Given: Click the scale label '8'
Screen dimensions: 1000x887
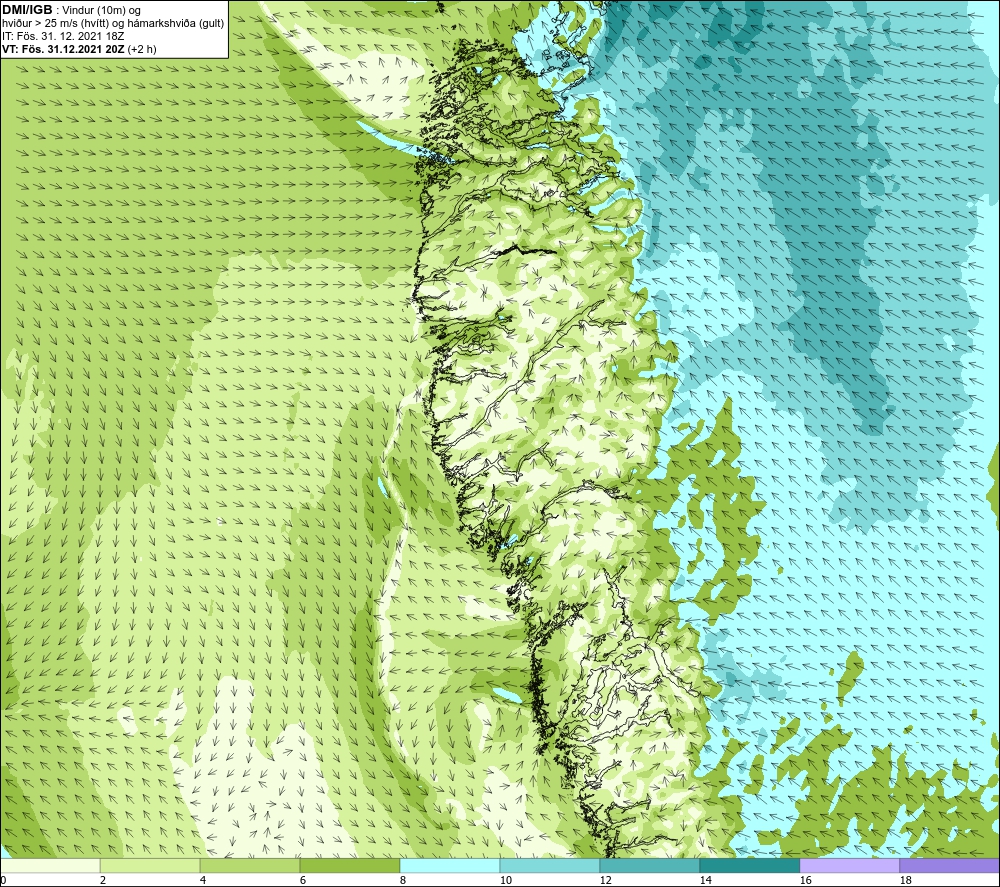Looking at the screenshot, I should pos(403,880).
